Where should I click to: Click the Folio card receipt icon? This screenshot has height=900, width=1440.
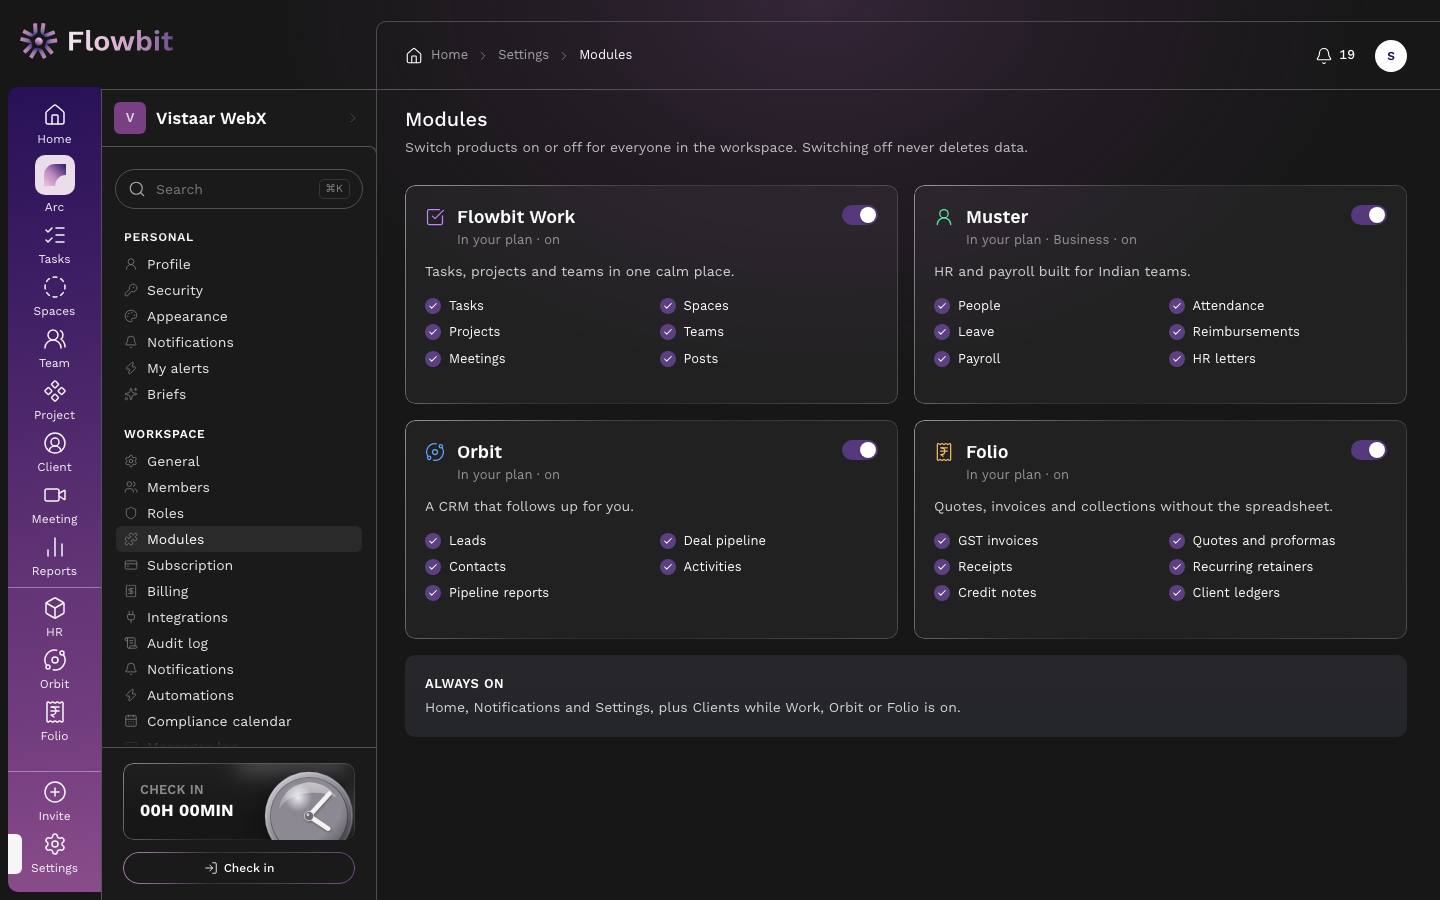click(x=944, y=452)
